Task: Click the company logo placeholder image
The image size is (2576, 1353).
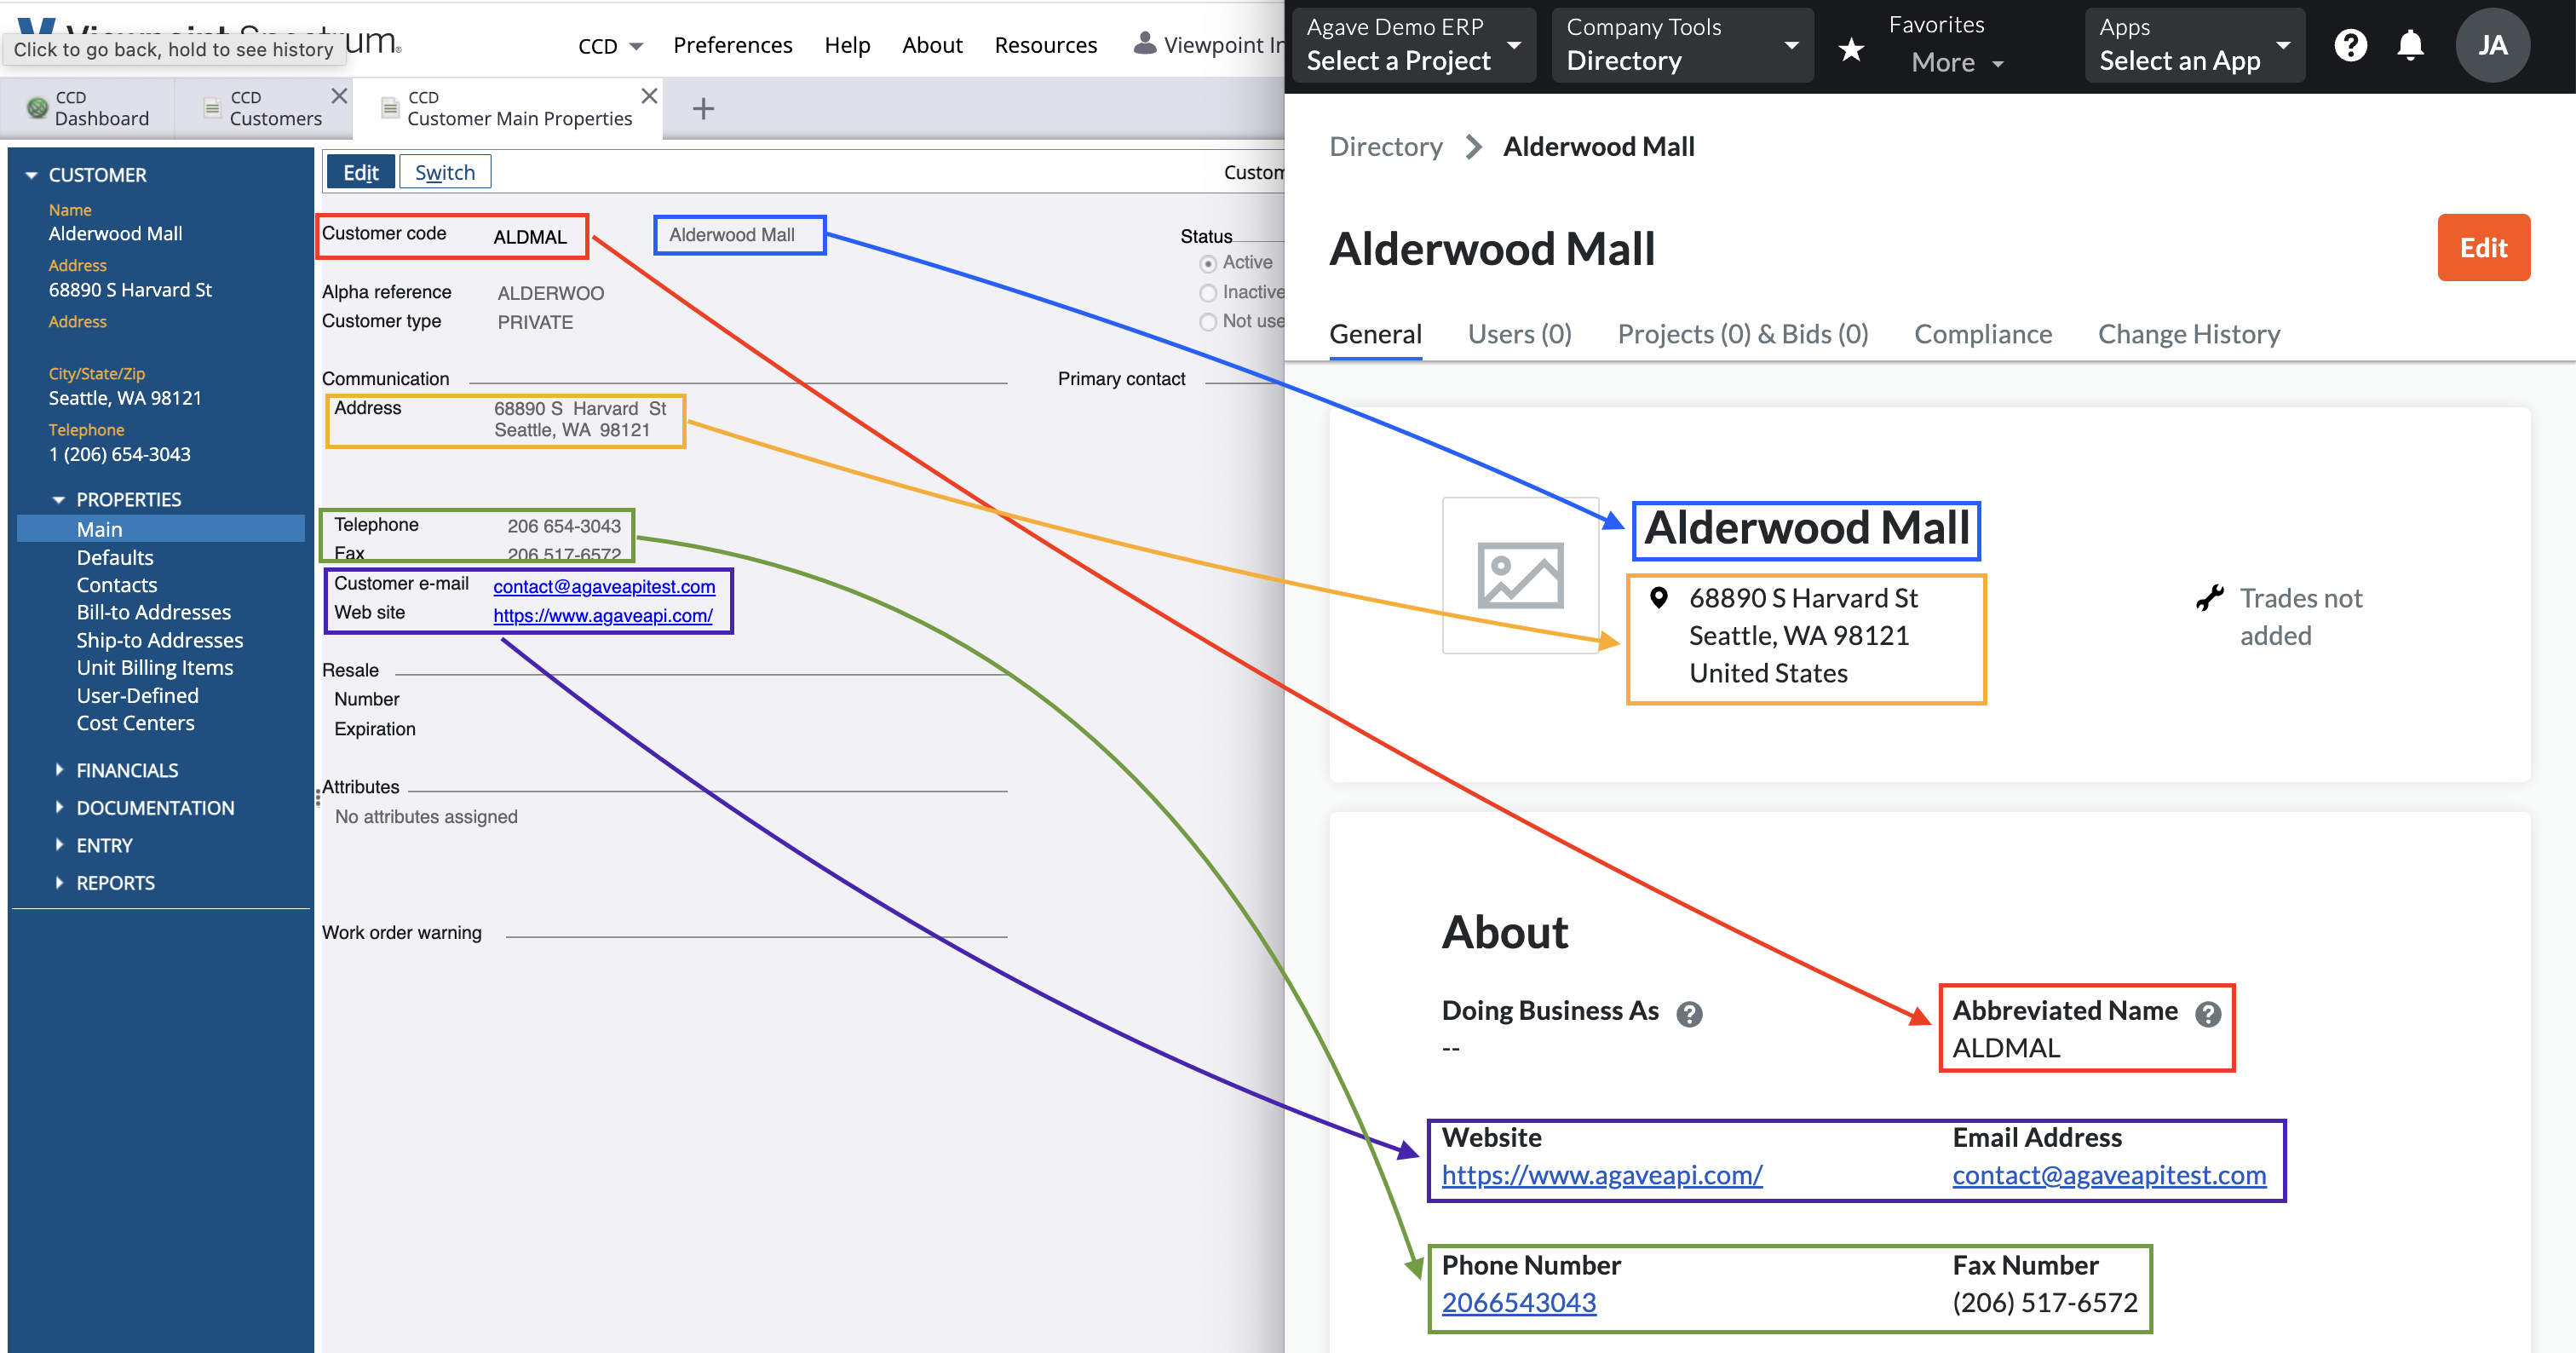Action: pos(1520,575)
